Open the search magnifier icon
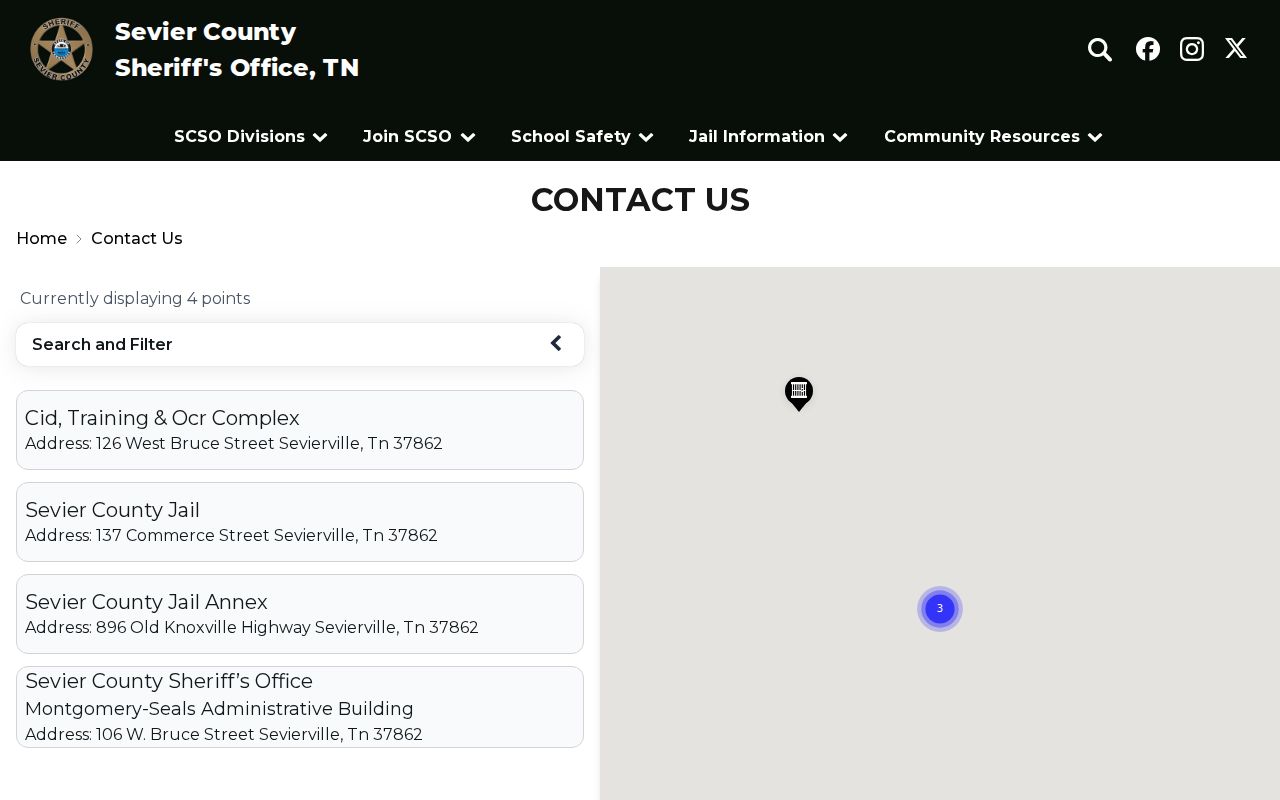The height and width of the screenshot is (800, 1280). click(1100, 49)
